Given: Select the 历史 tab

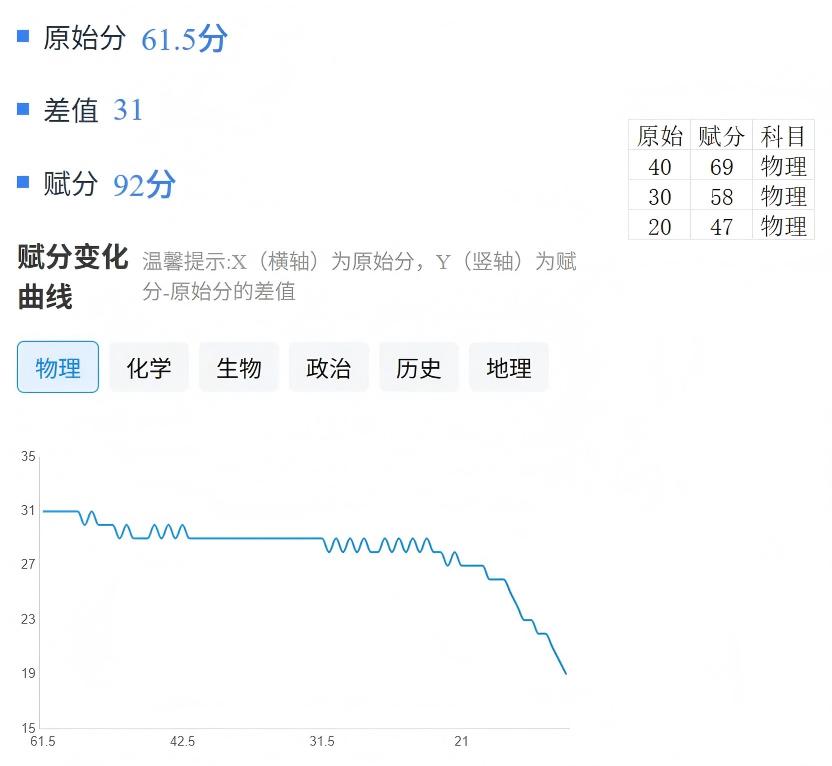Looking at the screenshot, I should 418,367.
